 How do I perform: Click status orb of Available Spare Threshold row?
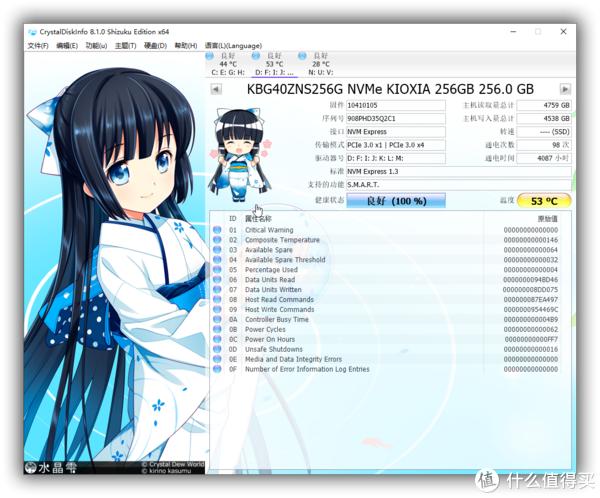tap(217, 260)
